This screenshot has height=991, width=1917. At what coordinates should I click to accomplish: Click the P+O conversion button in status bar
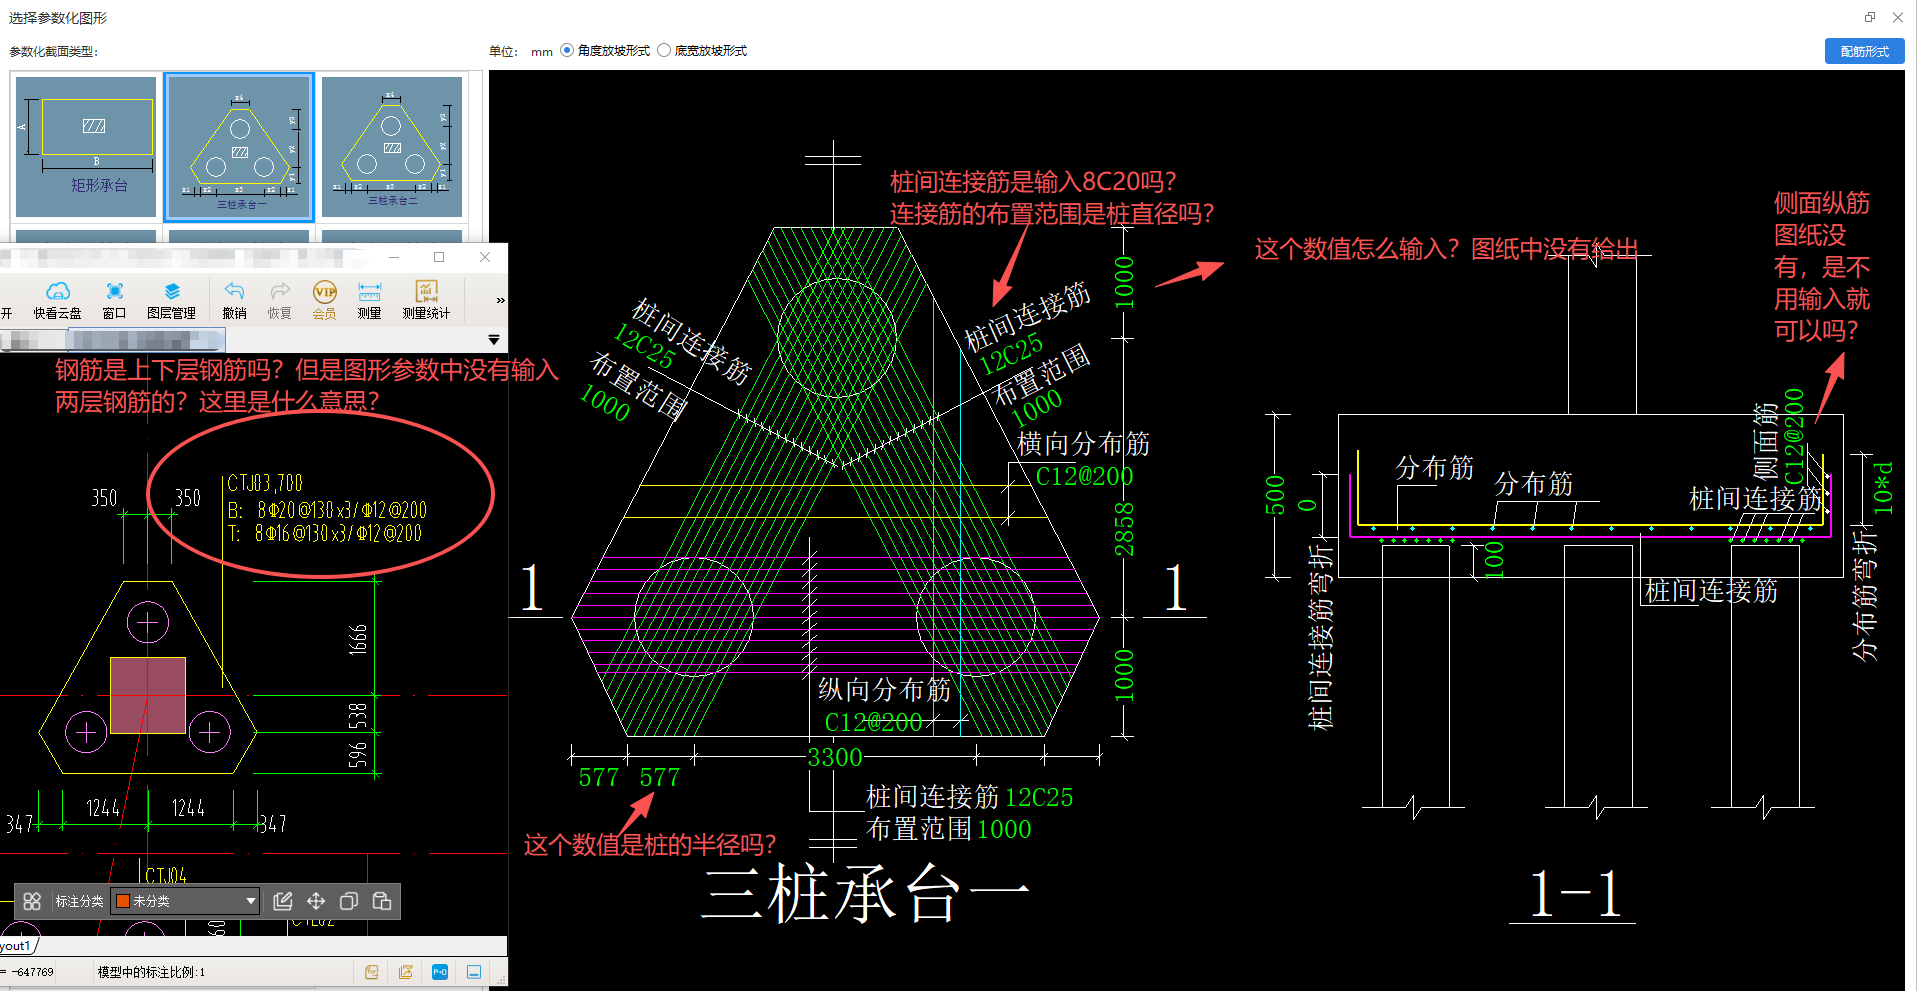click(x=438, y=971)
